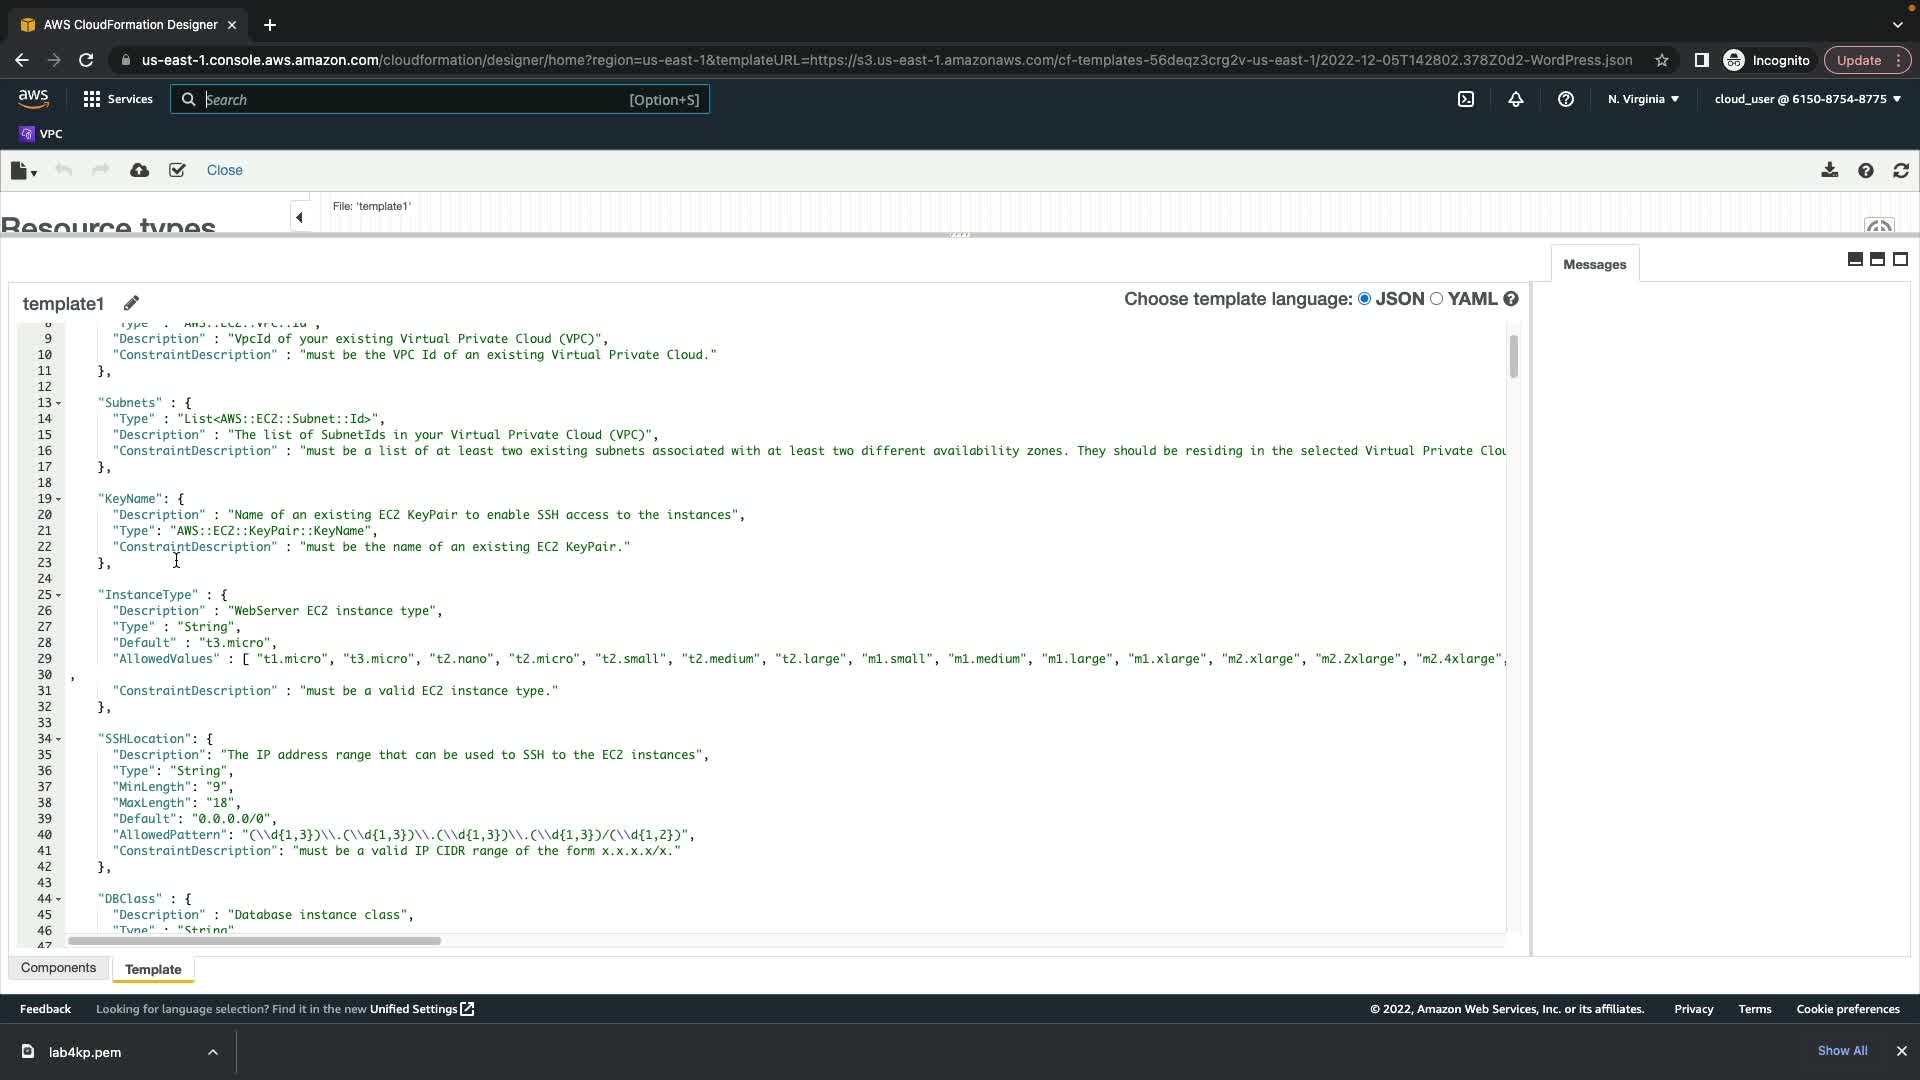Image resolution: width=1920 pixels, height=1080 pixels.
Task: Open the Messages tab
Action: (x=1594, y=265)
